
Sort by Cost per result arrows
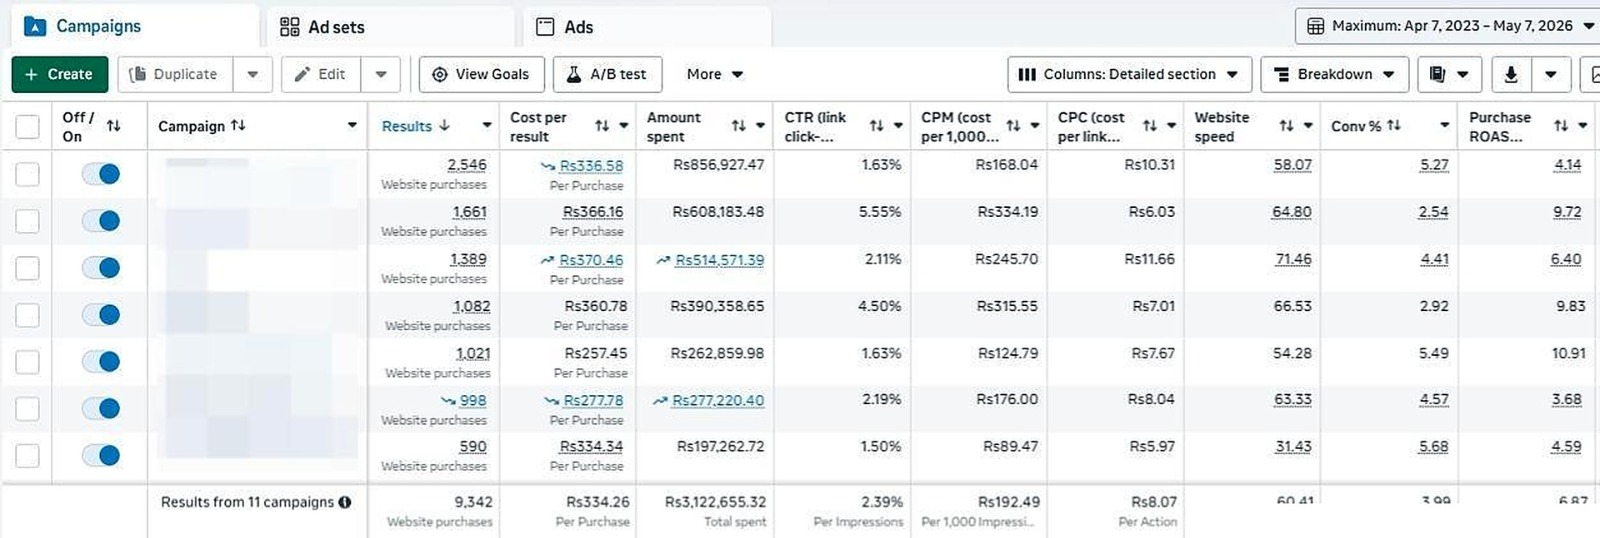pyautogui.click(x=602, y=126)
